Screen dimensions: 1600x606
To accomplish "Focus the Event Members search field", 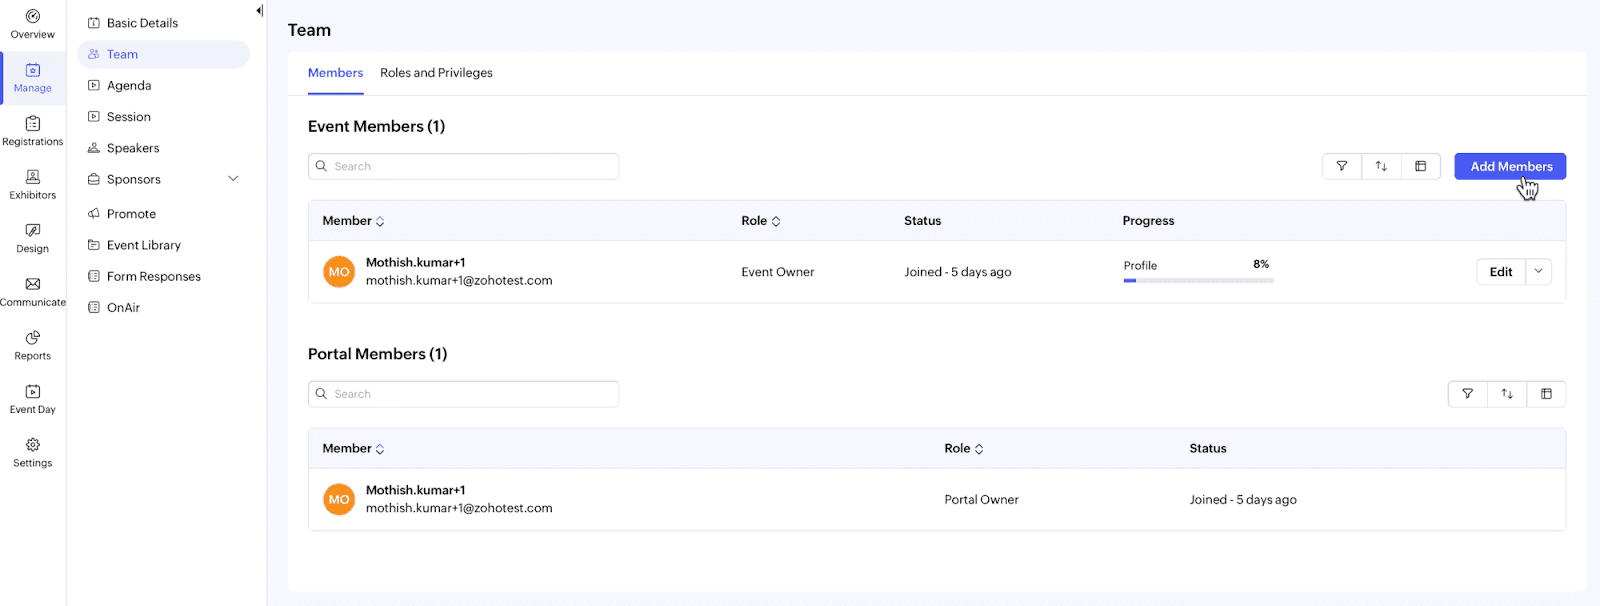I will pos(463,166).
